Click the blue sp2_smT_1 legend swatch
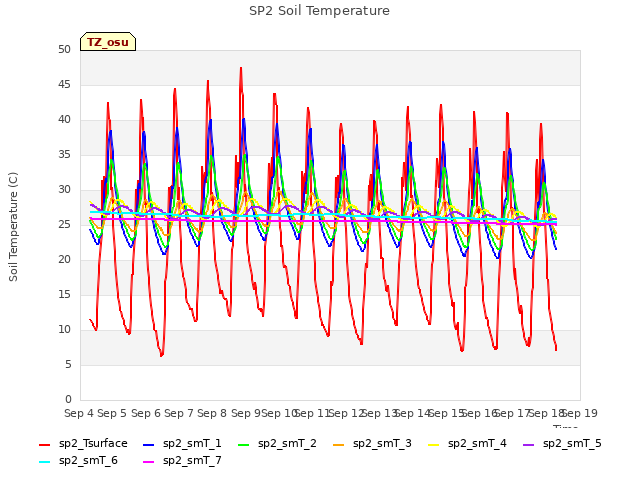 coord(149,445)
